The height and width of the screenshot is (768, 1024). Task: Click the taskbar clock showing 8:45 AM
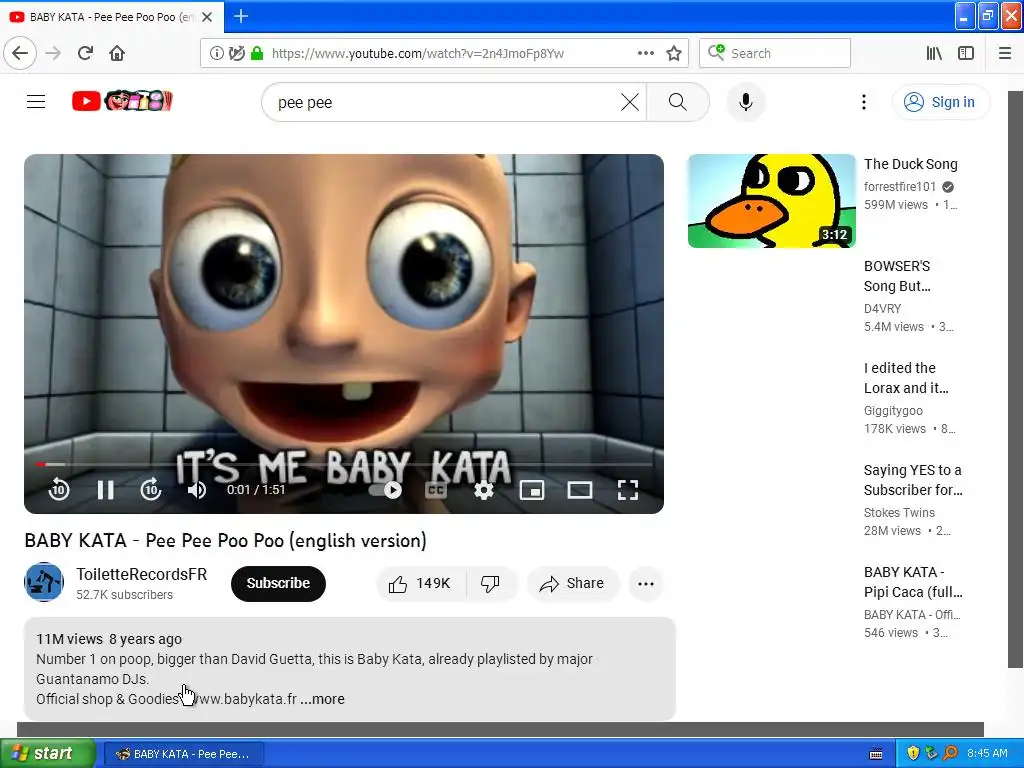coord(987,753)
